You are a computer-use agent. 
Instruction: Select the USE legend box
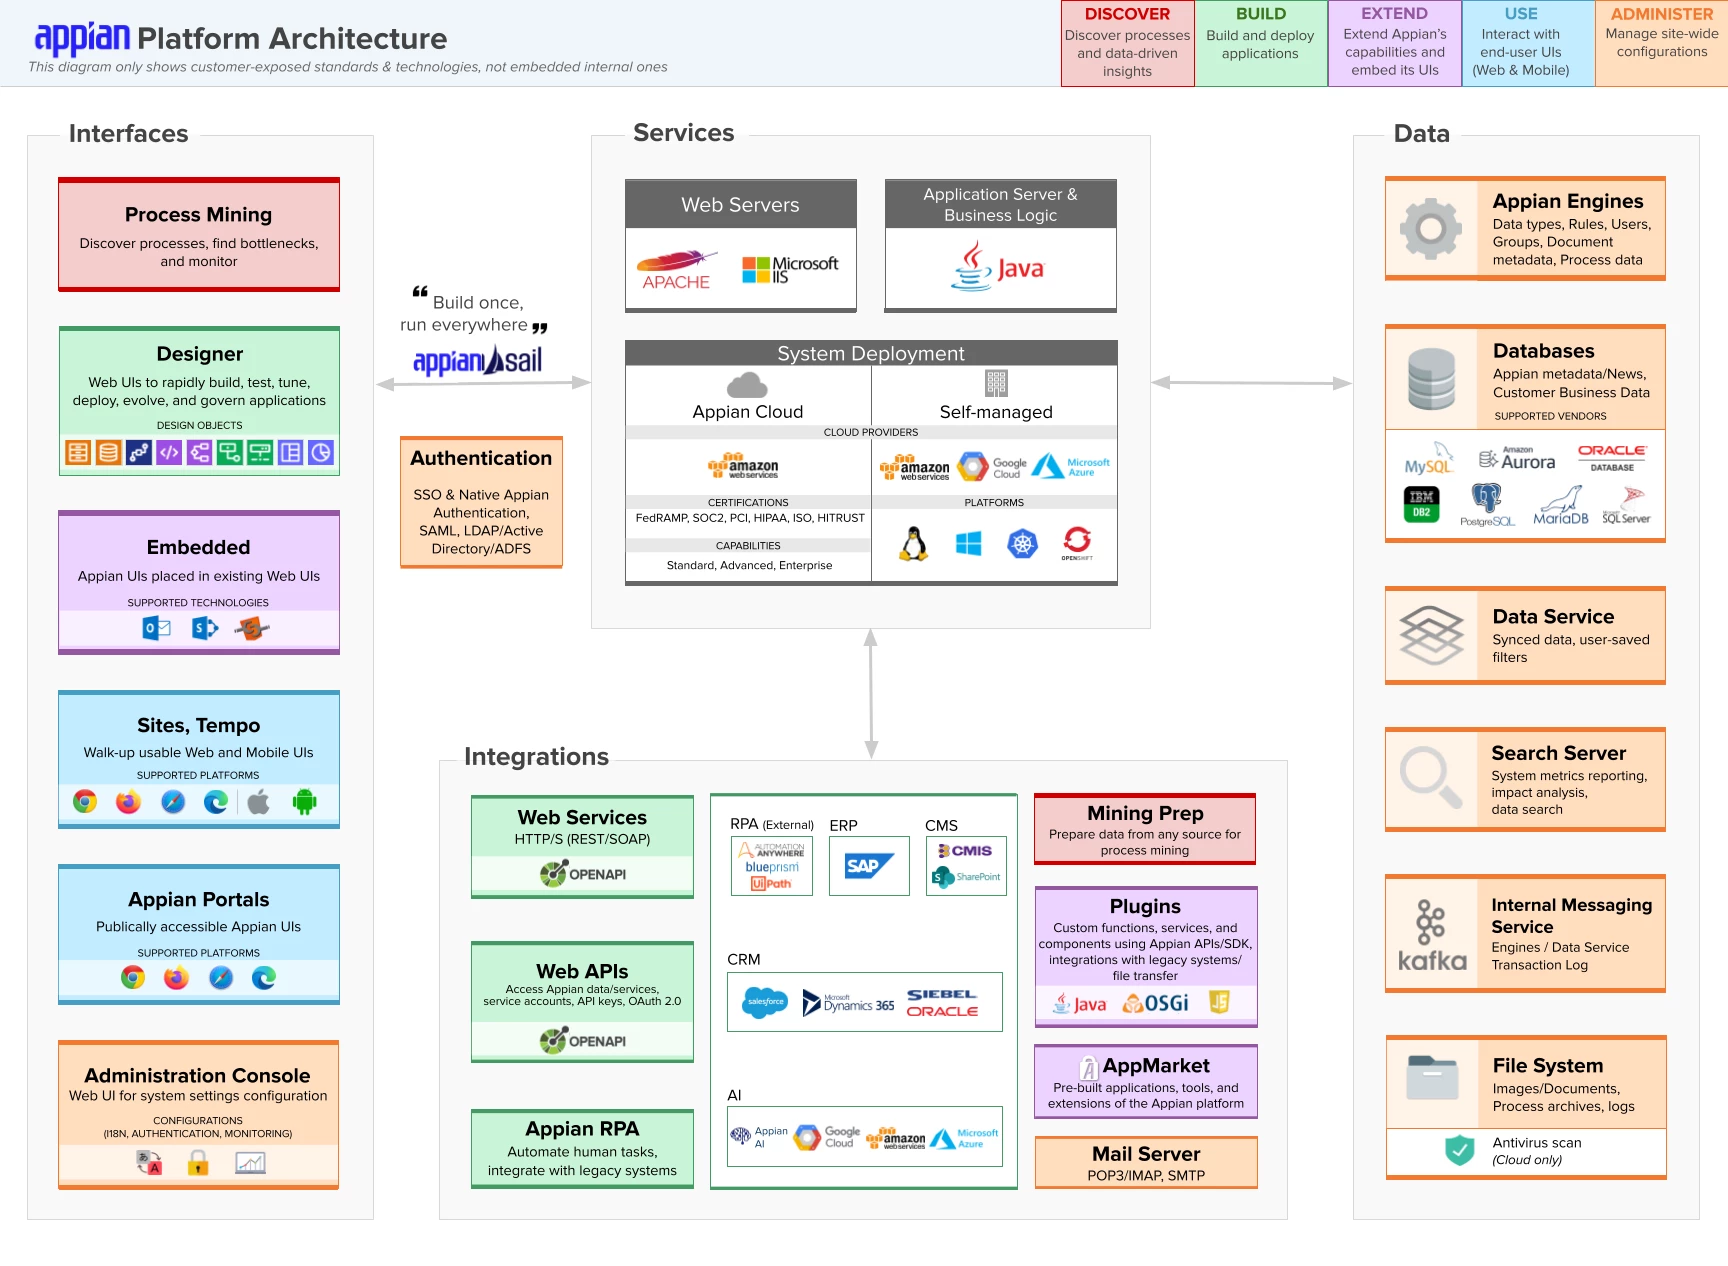click(x=1528, y=43)
